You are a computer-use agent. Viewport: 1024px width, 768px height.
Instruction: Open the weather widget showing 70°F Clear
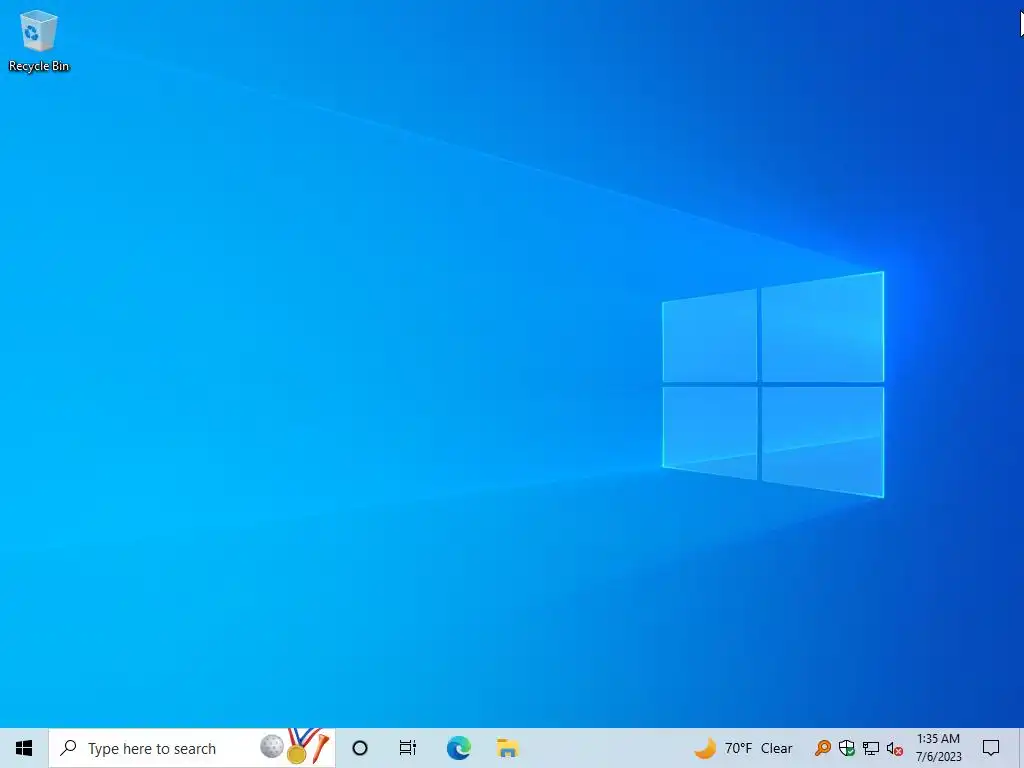click(x=743, y=748)
